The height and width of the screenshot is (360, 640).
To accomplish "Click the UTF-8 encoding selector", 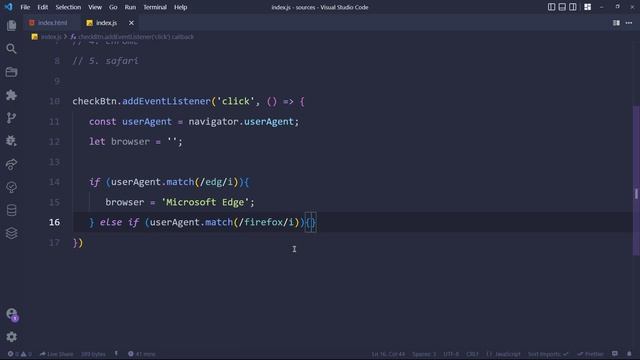I will pos(451,354).
